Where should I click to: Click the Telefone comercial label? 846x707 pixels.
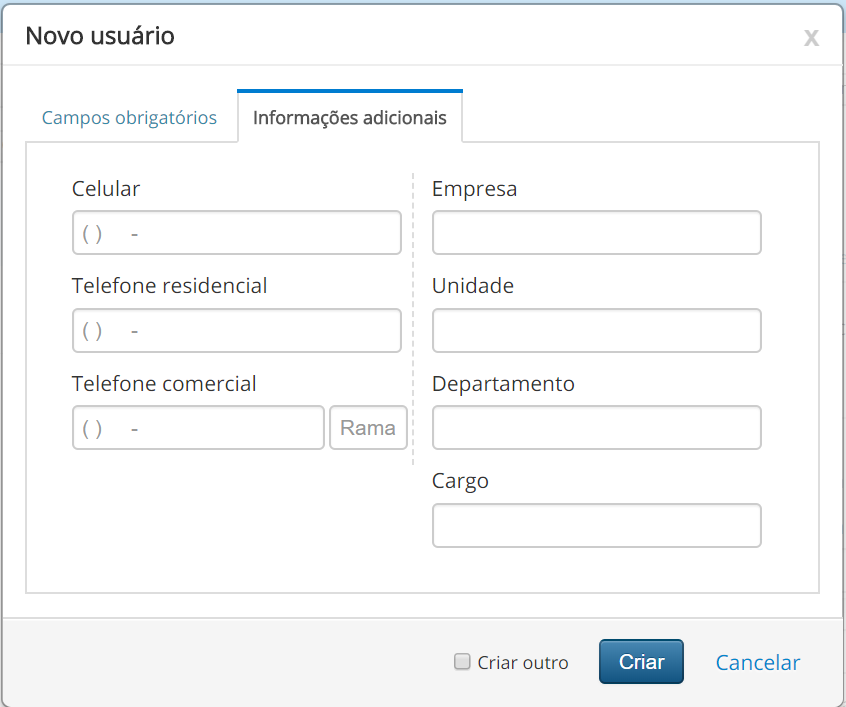(164, 384)
